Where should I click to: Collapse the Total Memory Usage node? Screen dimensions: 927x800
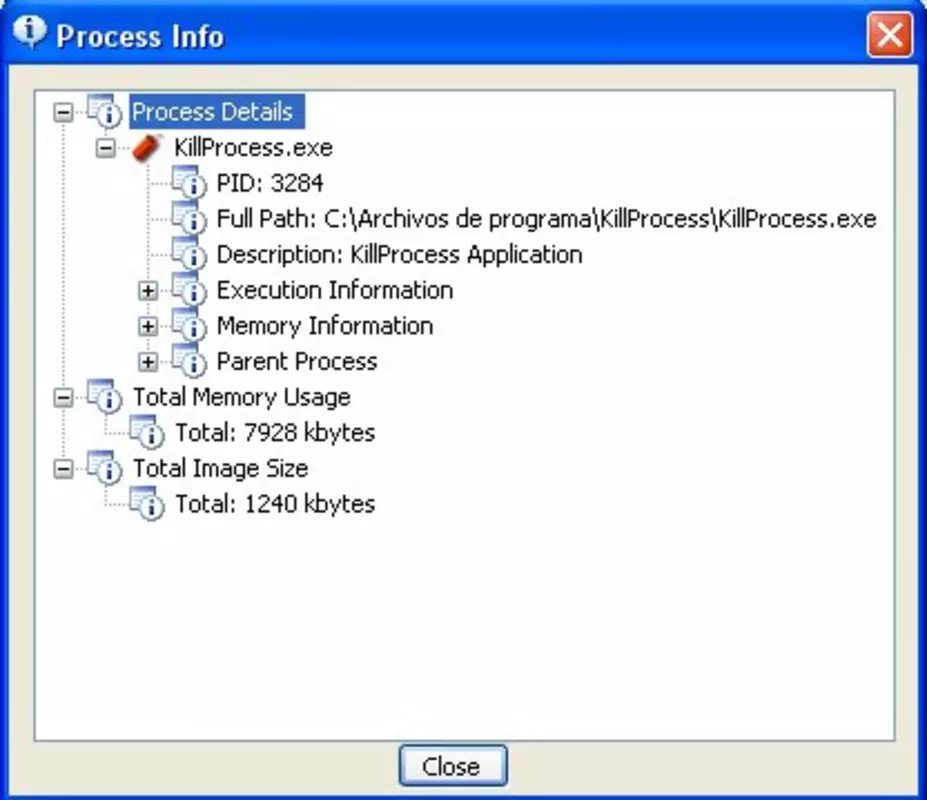point(63,397)
